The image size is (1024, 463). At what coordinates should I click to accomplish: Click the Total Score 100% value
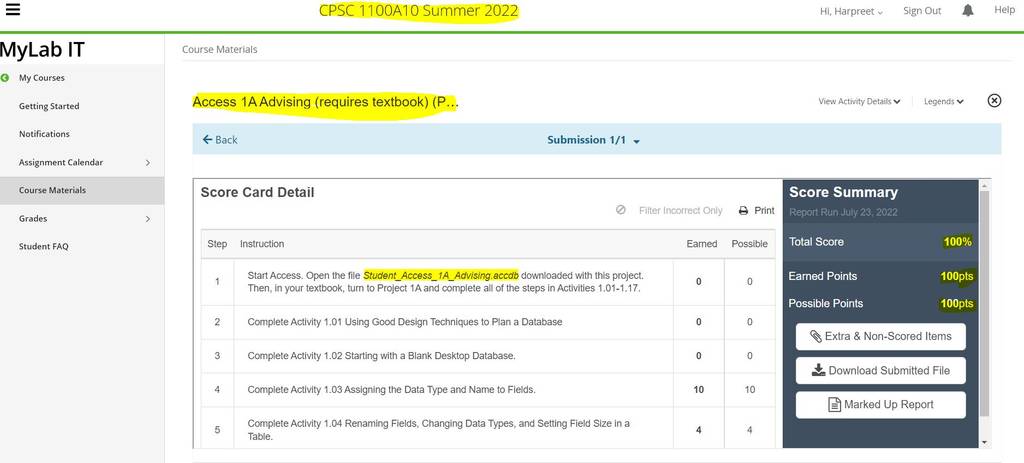pyautogui.click(x=957, y=242)
